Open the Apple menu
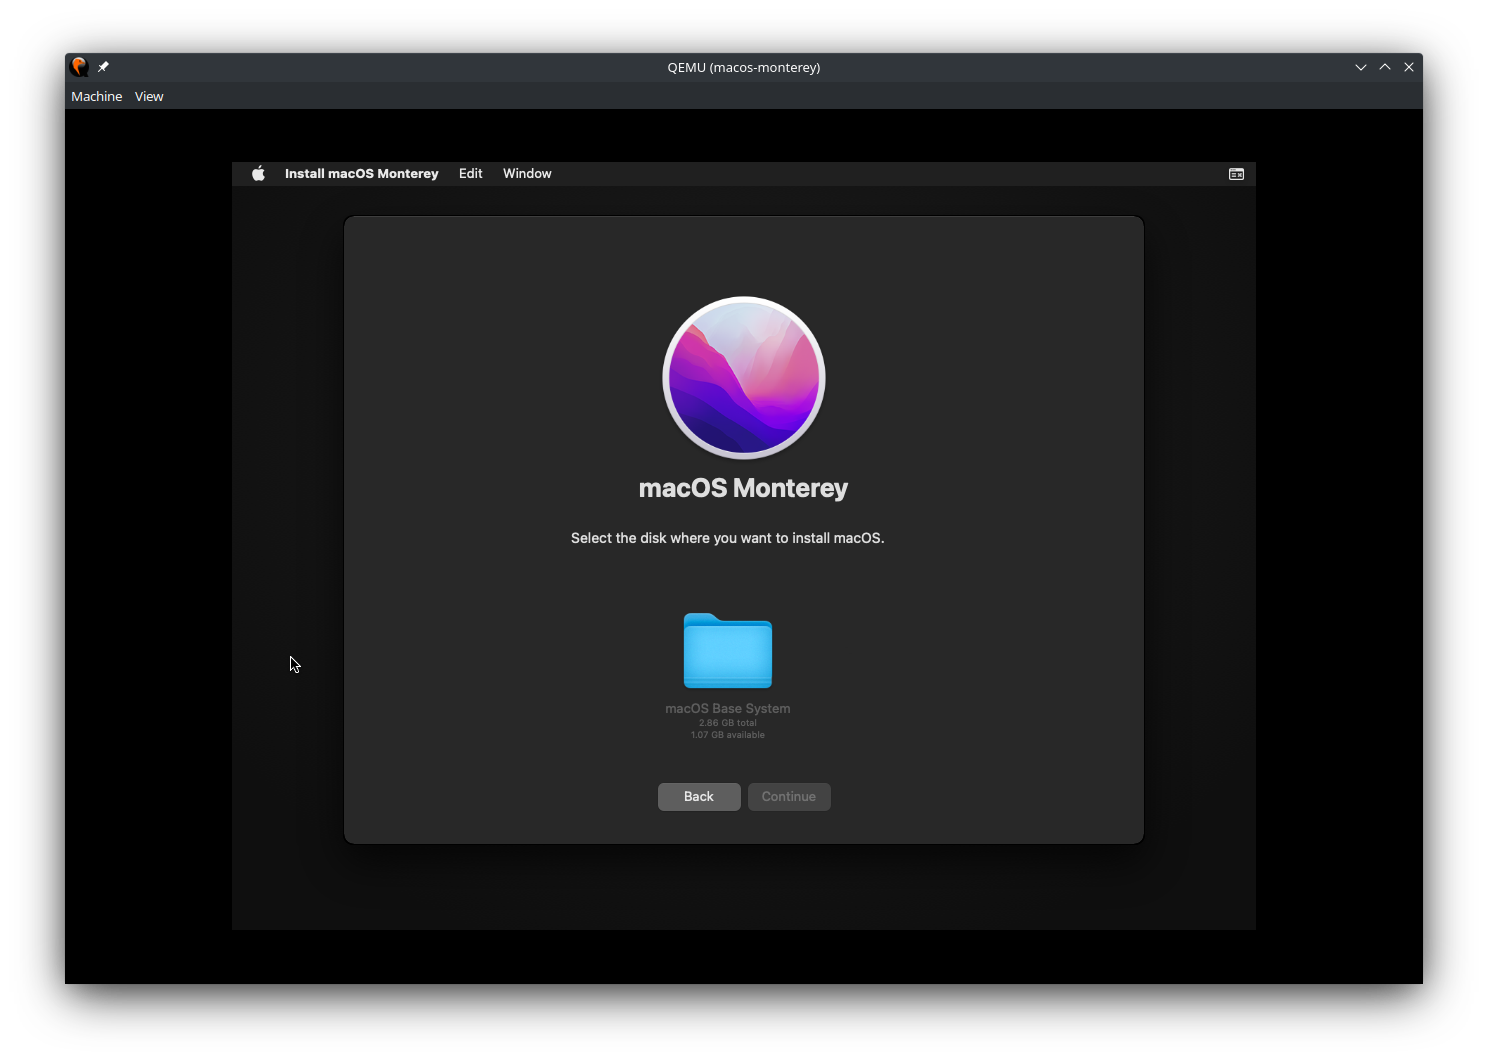 point(258,173)
